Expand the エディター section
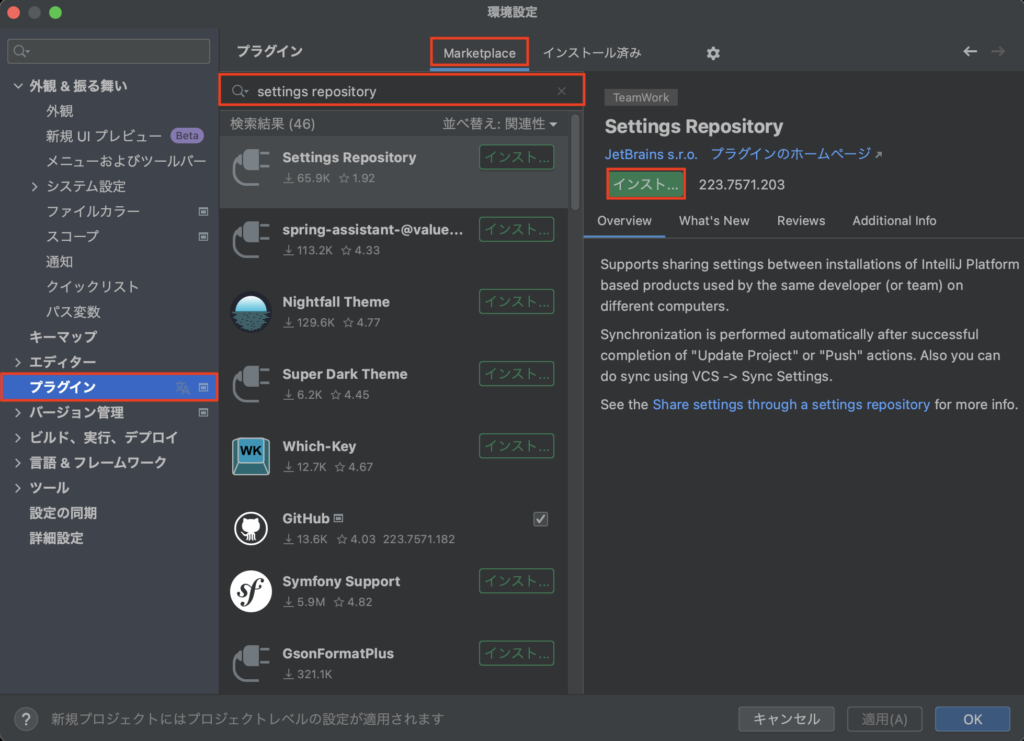This screenshot has height=741, width=1024. 18,362
